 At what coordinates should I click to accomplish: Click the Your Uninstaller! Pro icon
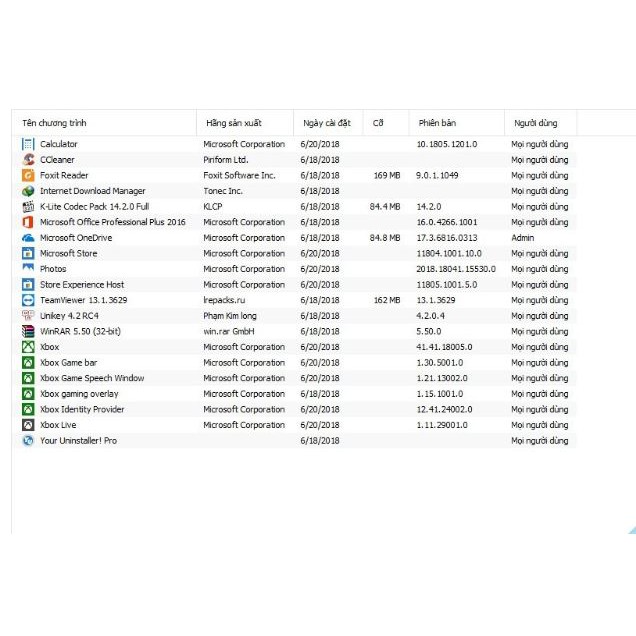tap(28, 440)
